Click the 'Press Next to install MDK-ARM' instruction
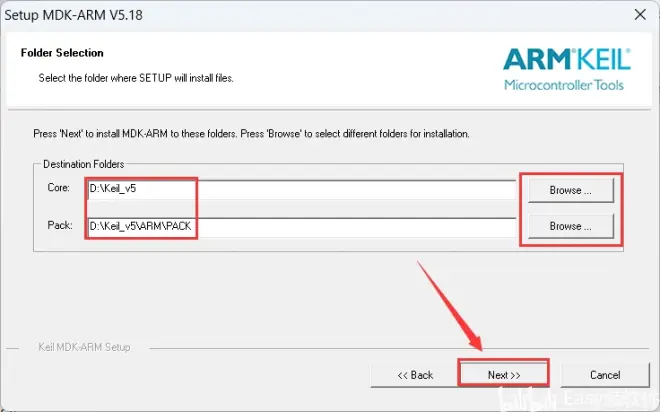 (251, 134)
